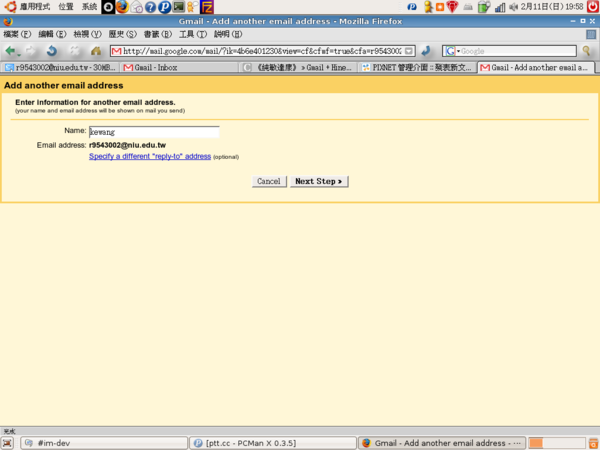This screenshot has width=600, height=450.
Task: Switch to the Gmail + Hine tab
Action: coord(298,67)
